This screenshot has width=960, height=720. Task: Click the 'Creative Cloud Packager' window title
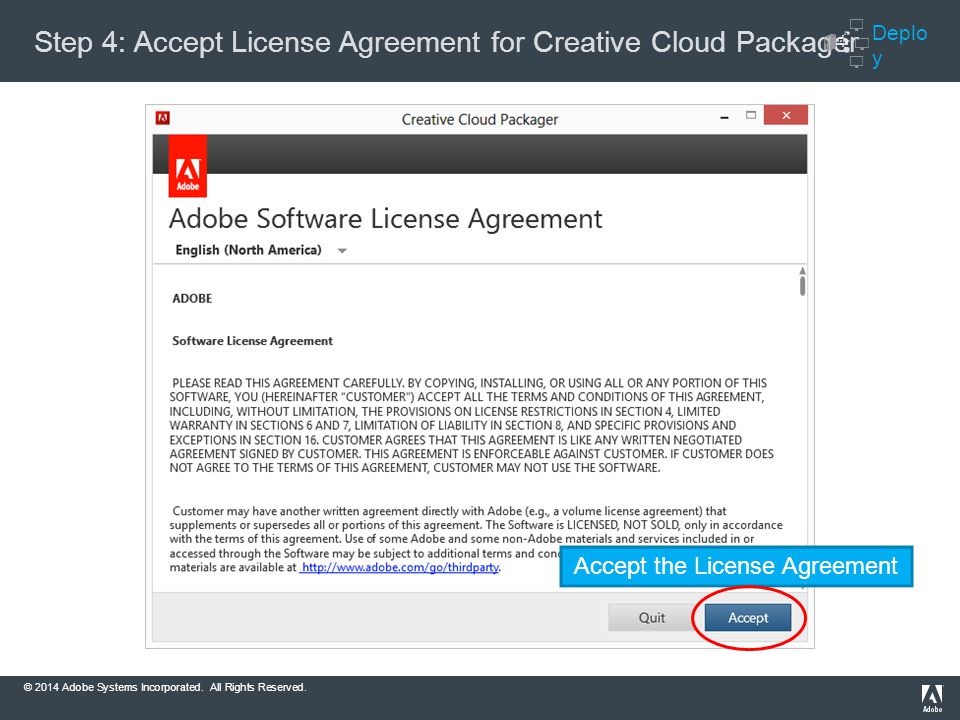pyautogui.click(x=479, y=119)
